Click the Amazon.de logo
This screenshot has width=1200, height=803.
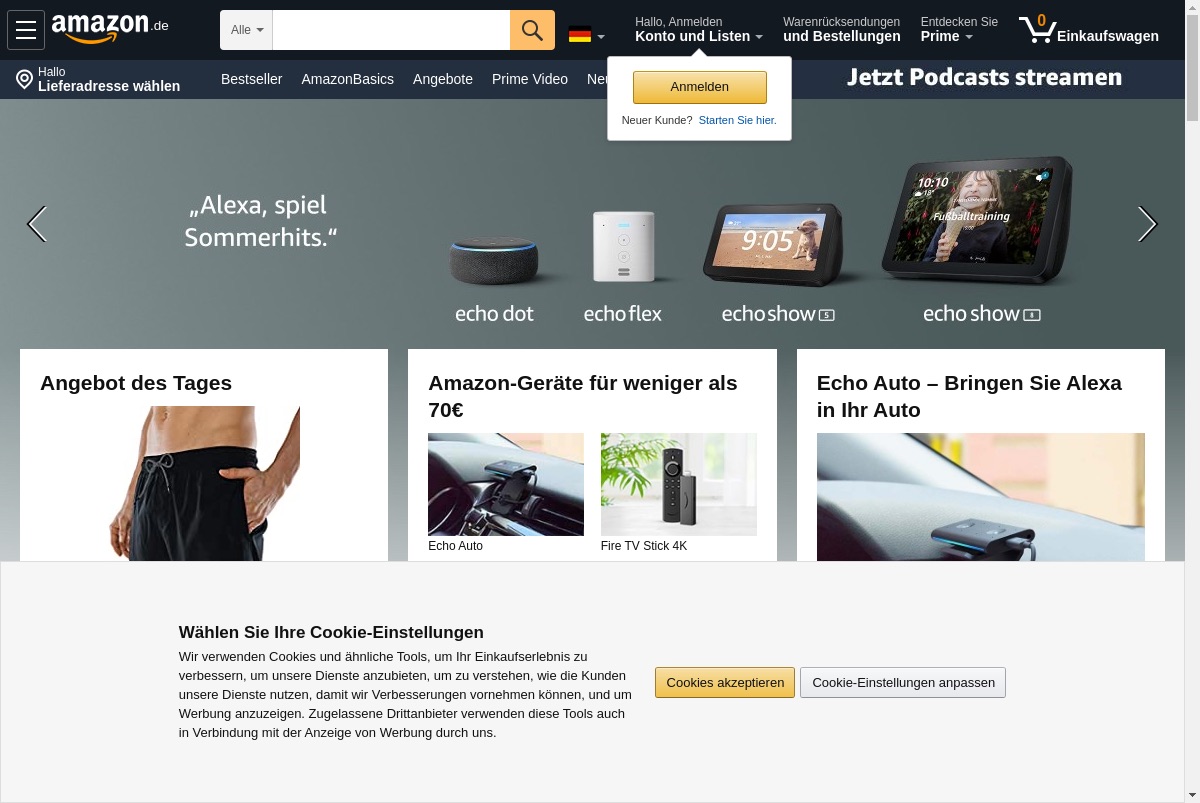point(110,29)
